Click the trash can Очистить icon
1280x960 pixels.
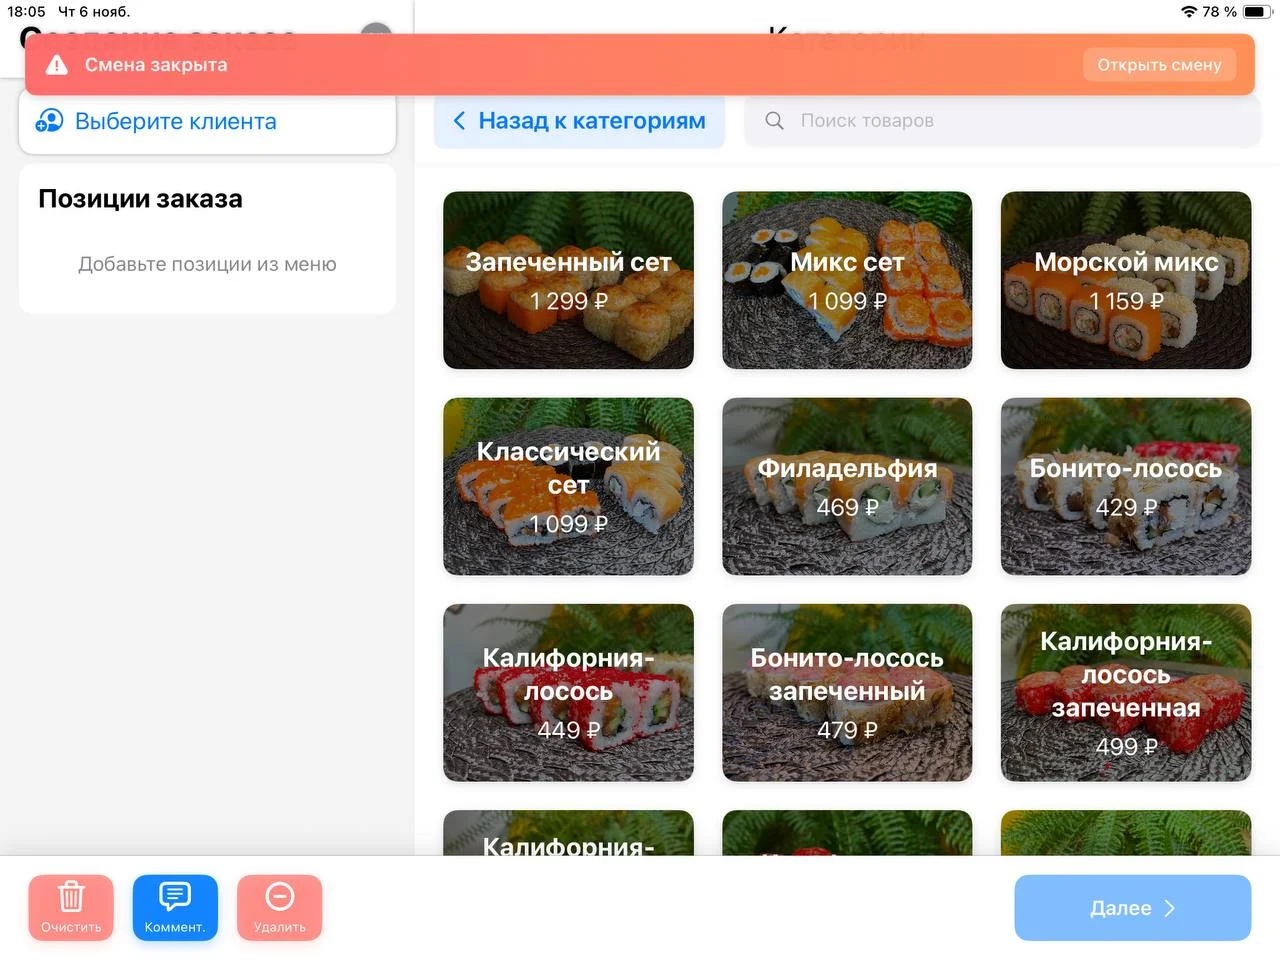pos(71,897)
